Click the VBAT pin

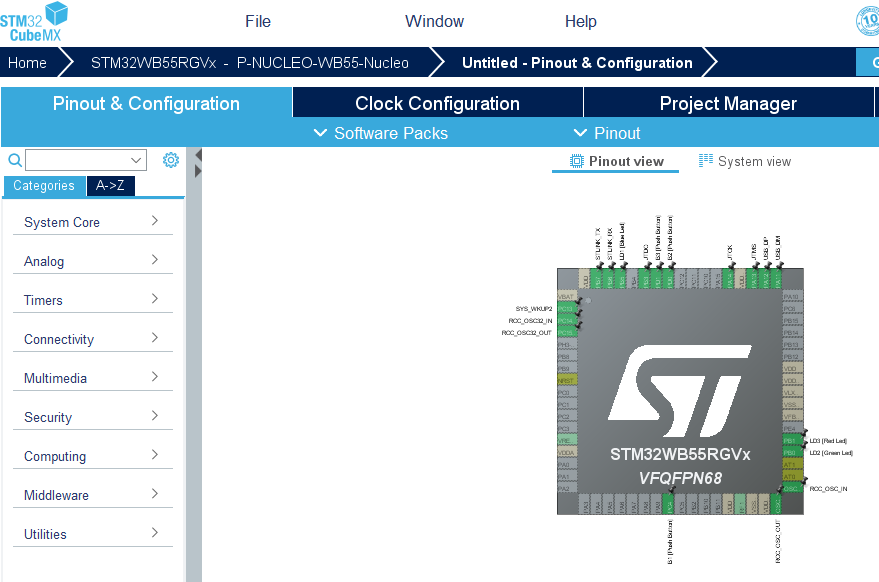[x=567, y=297]
